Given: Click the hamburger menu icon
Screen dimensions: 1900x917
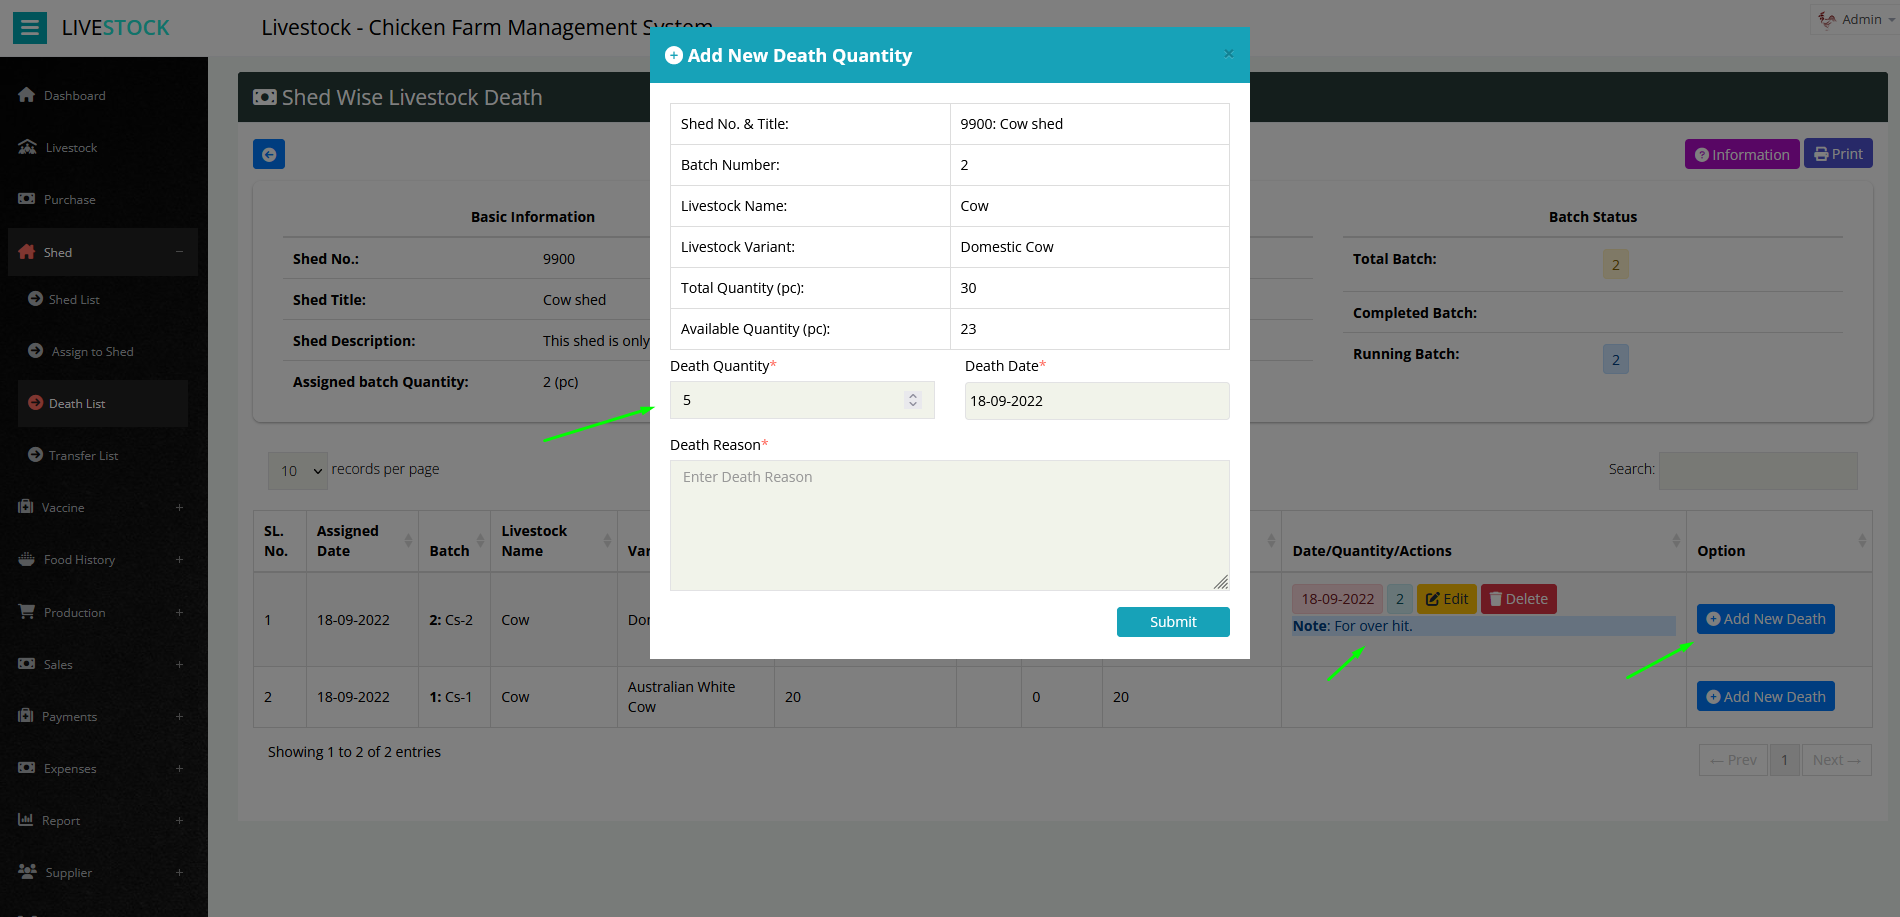Looking at the screenshot, I should point(30,28).
